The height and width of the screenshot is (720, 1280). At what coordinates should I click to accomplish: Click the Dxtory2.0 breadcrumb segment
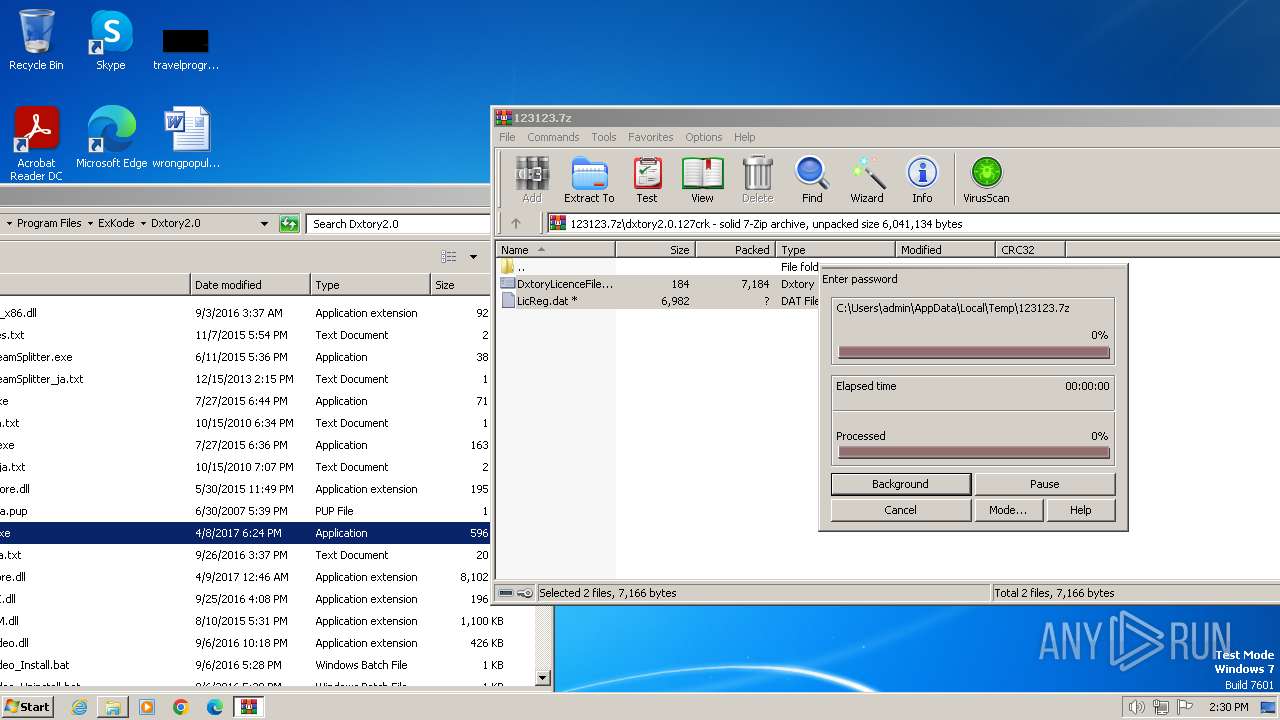click(175, 224)
